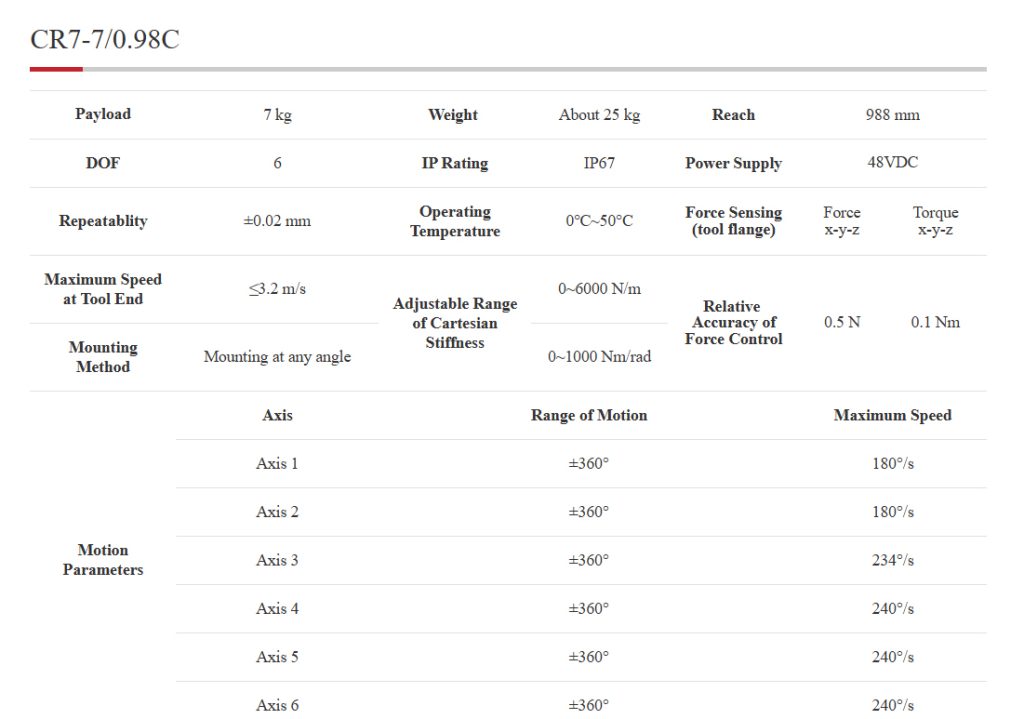Select the IP Rating label
This screenshot has width=1024, height=719.
coord(455,163)
